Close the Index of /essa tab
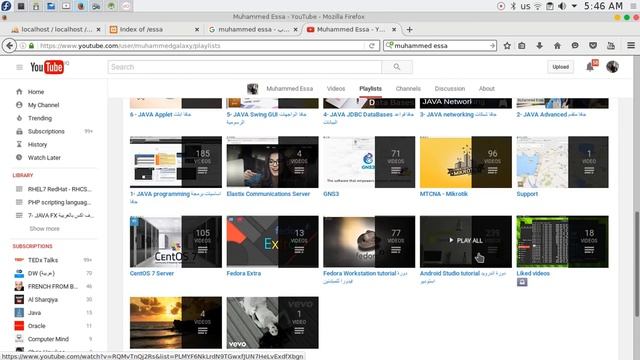 tap(197, 29)
